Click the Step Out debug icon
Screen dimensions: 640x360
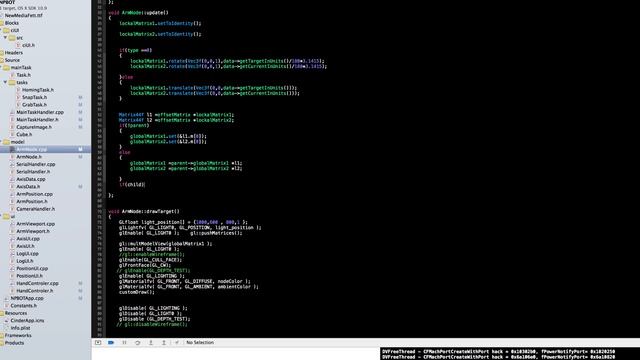pyautogui.click(x=164, y=342)
